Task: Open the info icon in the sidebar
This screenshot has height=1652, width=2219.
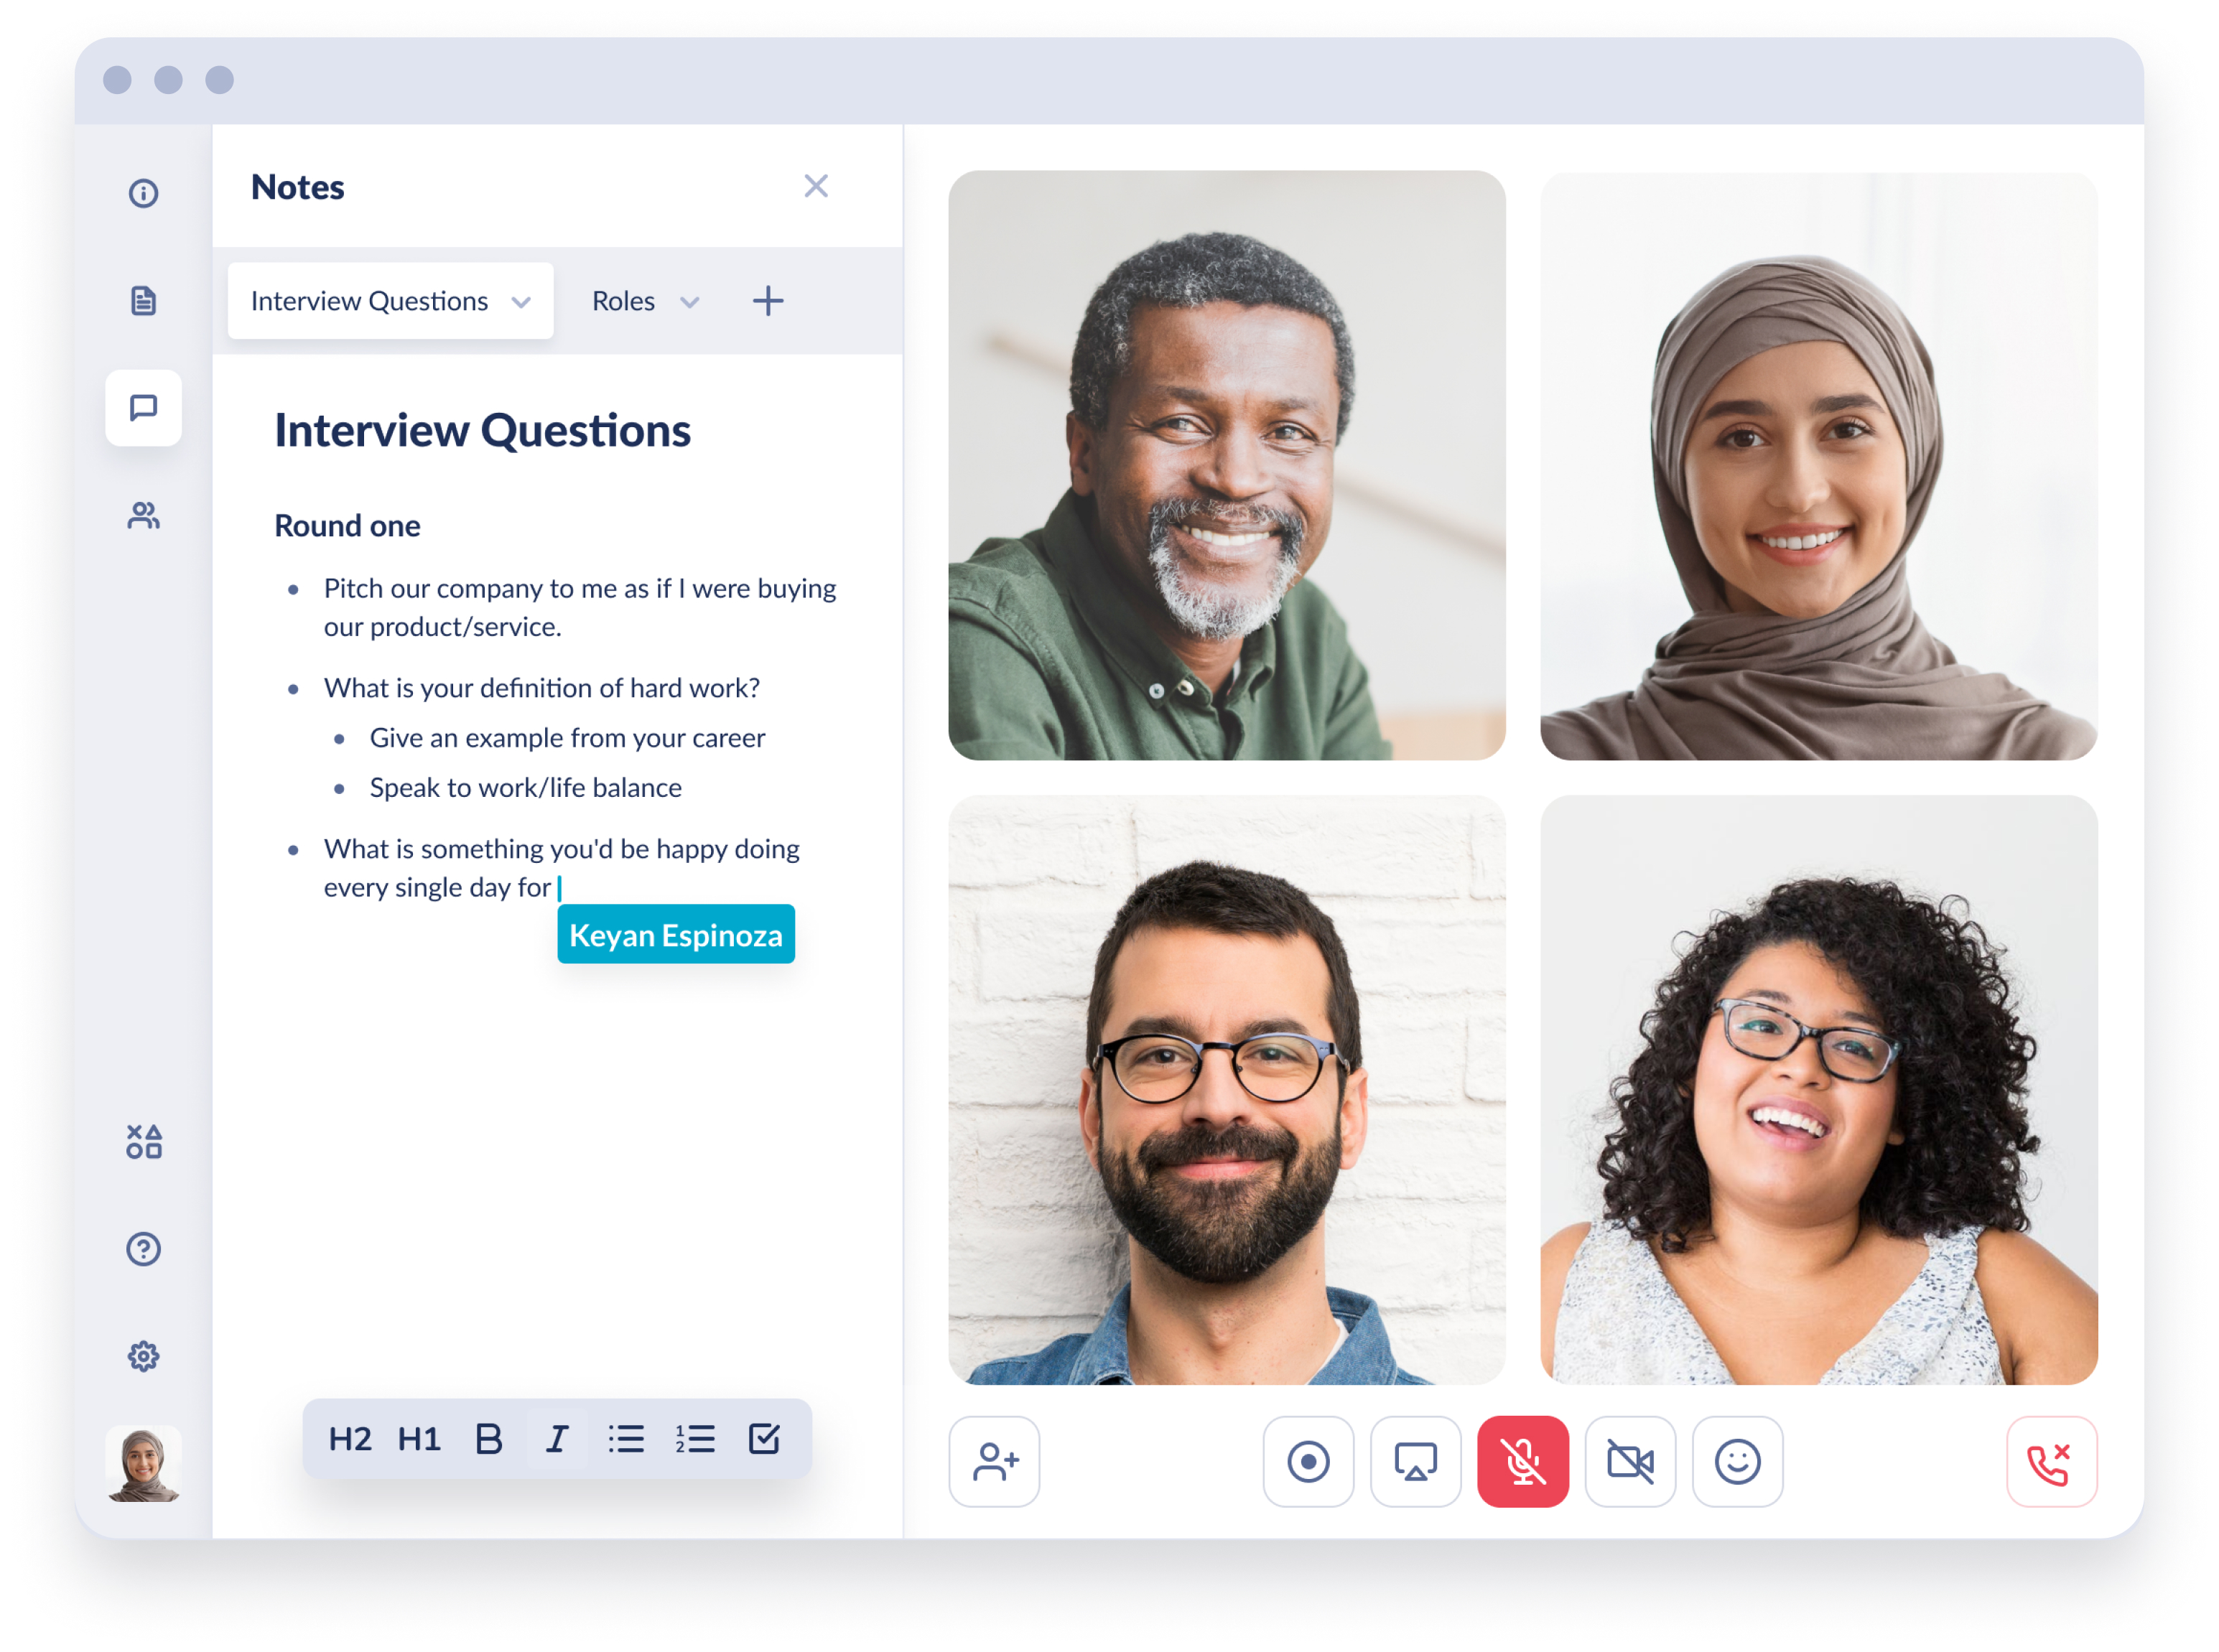Action: tap(143, 193)
